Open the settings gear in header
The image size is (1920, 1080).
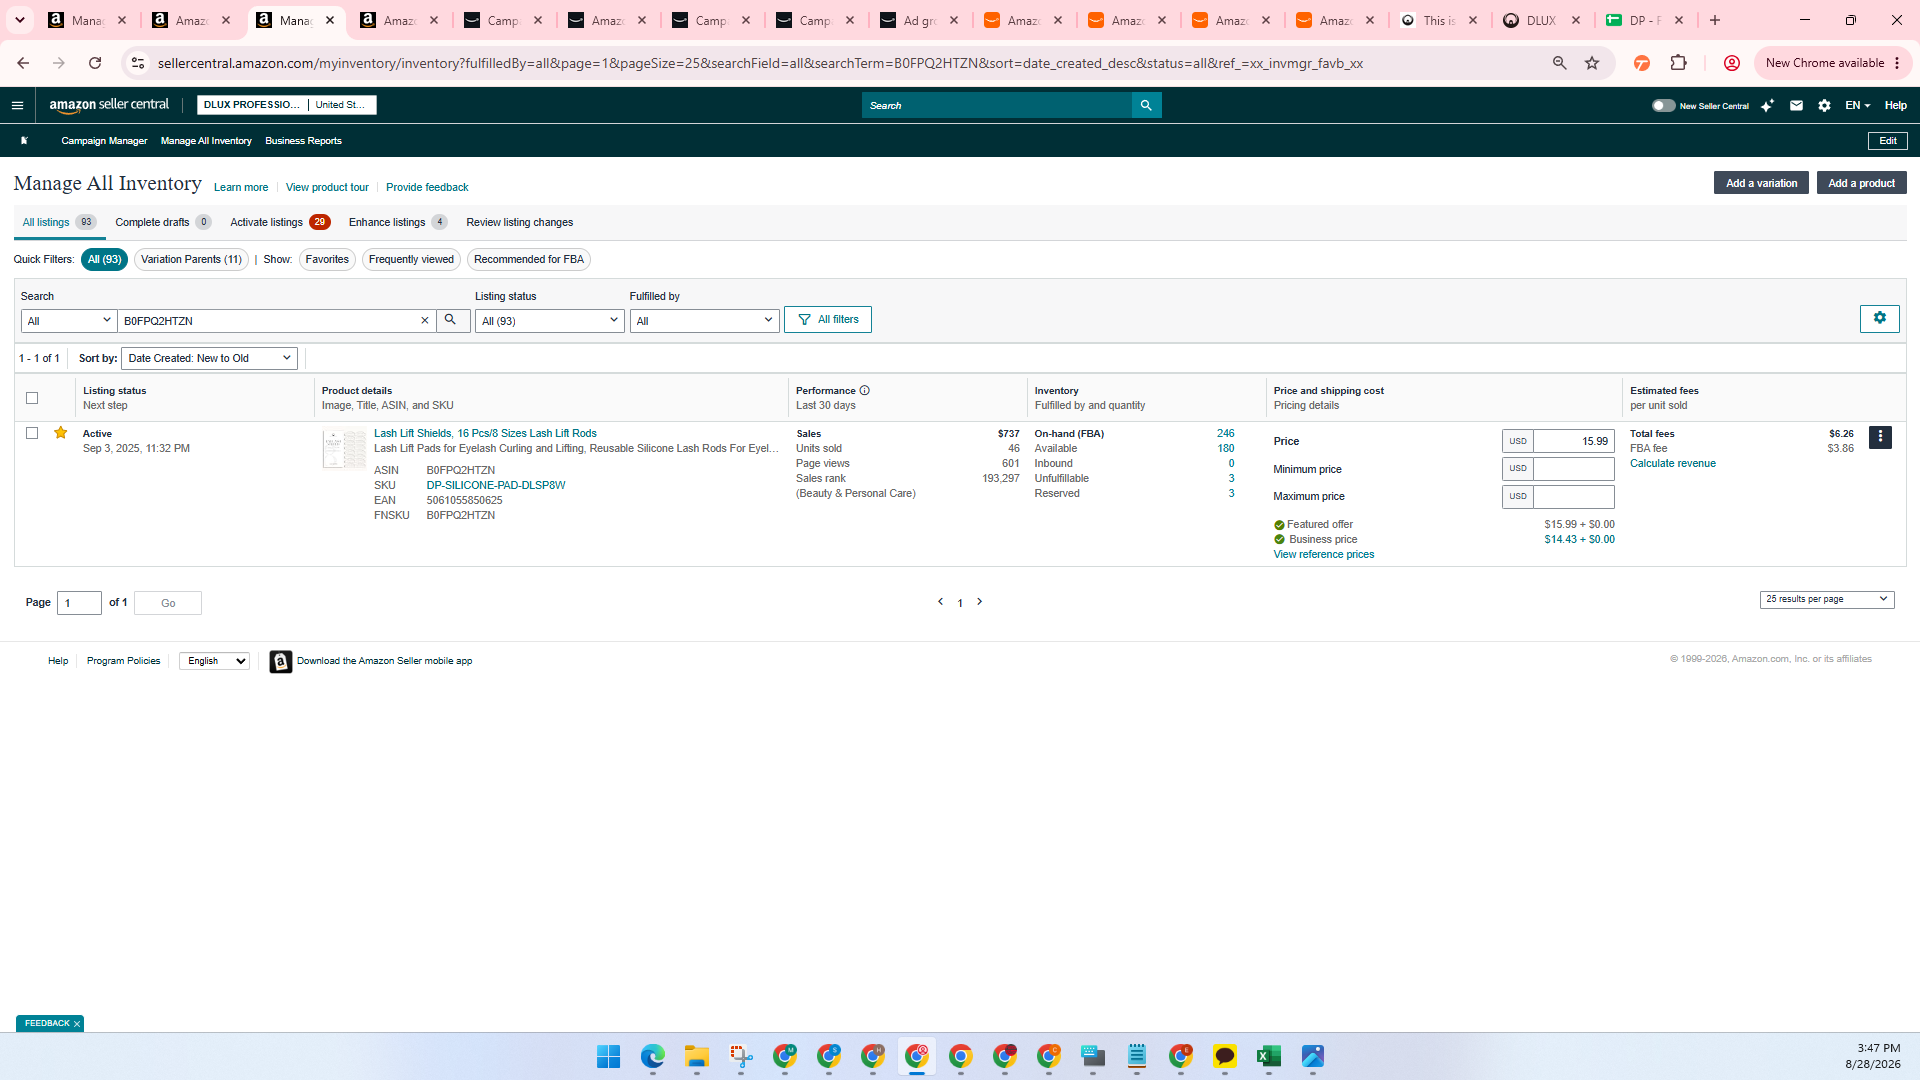tap(1824, 105)
